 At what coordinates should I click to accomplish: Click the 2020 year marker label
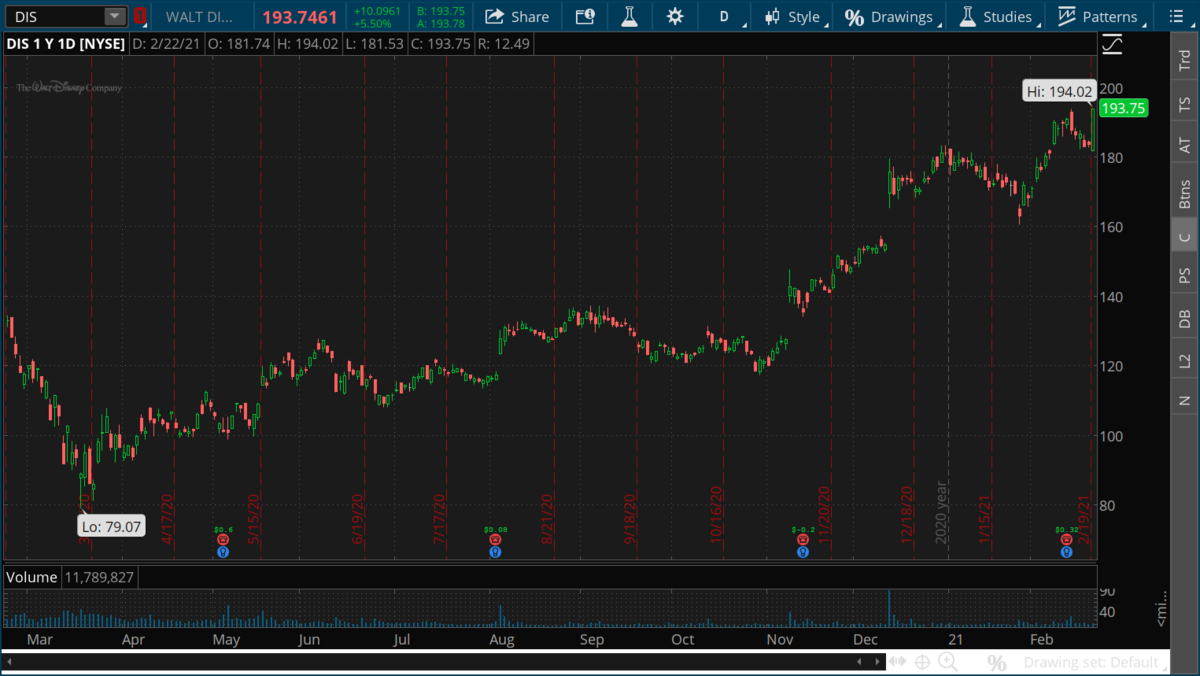[x=941, y=511]
